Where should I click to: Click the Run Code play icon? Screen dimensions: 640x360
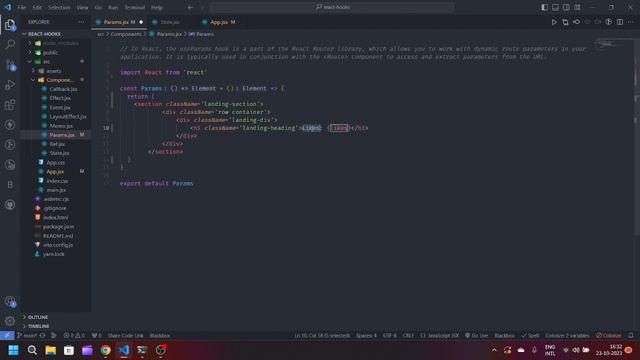tap(554, 22)
